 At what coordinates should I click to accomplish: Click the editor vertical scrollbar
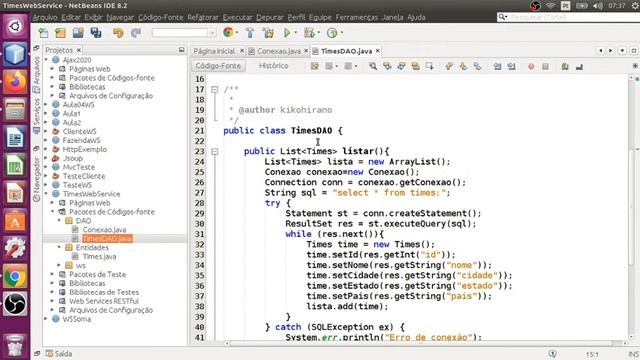tap(631, 206)
